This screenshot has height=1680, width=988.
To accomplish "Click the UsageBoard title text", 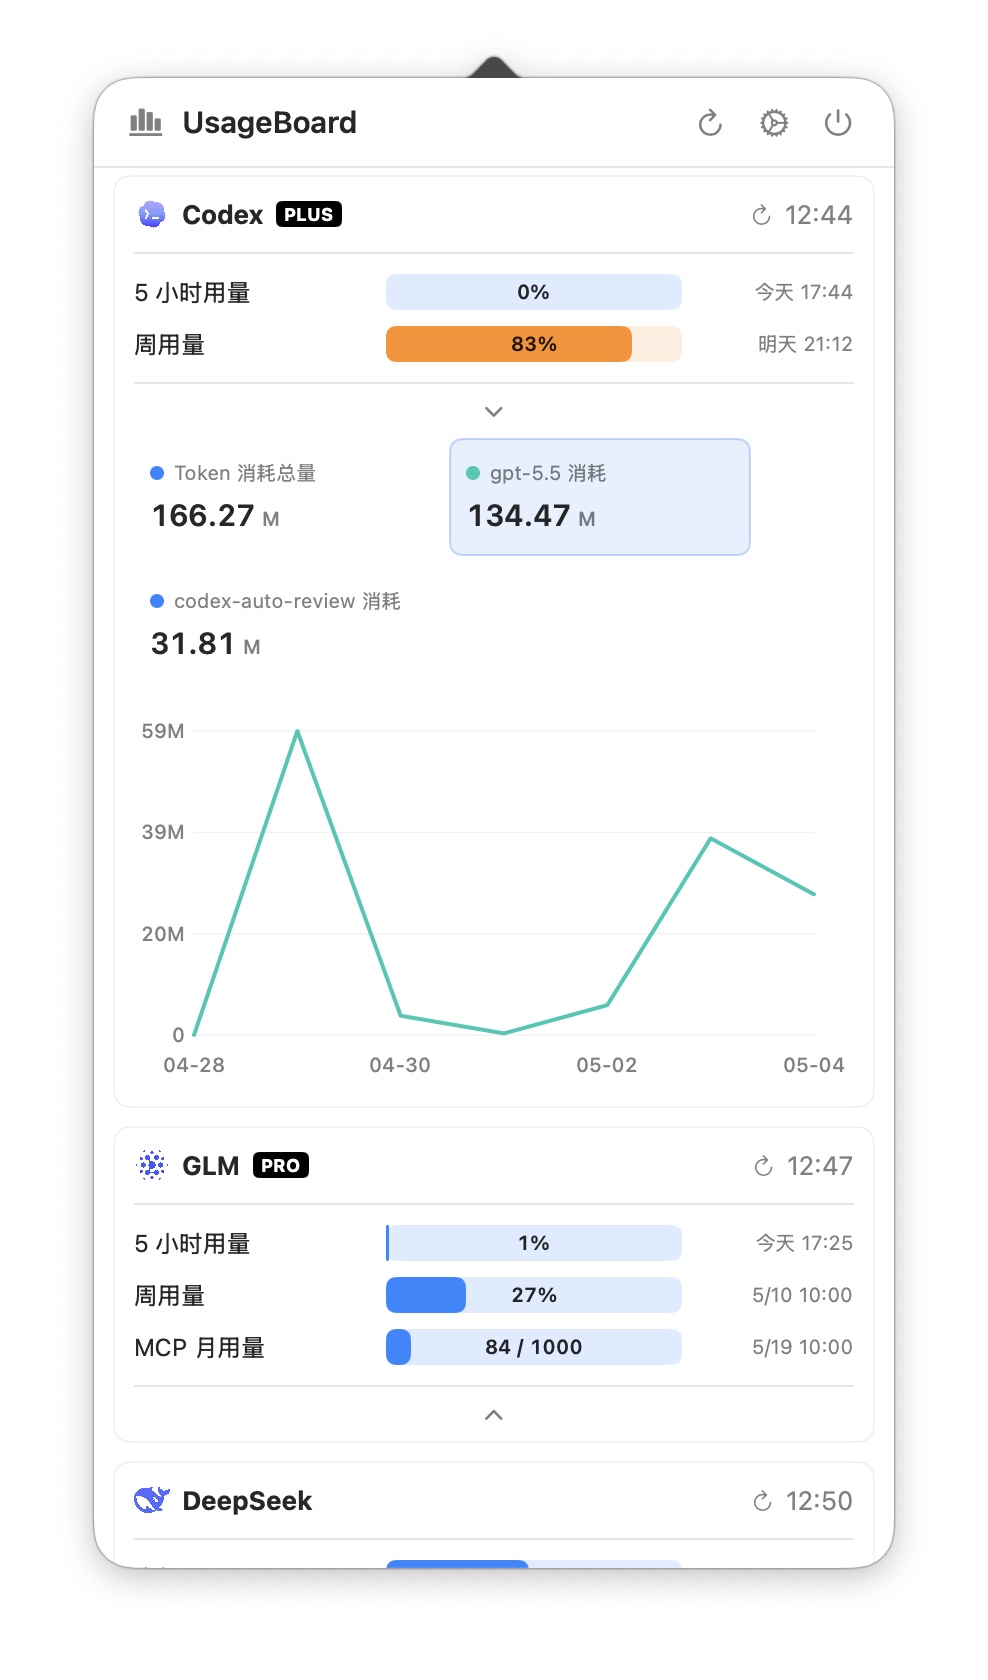I will coord(269,123).
